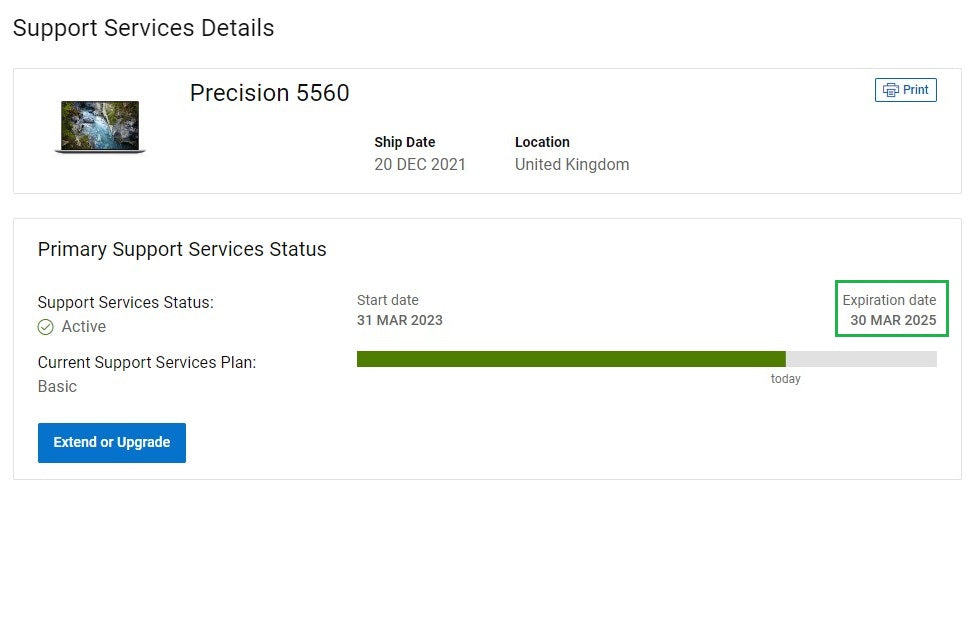Click the Active status text
Screen dimensions: 972x636
click(x=84, y=327)
